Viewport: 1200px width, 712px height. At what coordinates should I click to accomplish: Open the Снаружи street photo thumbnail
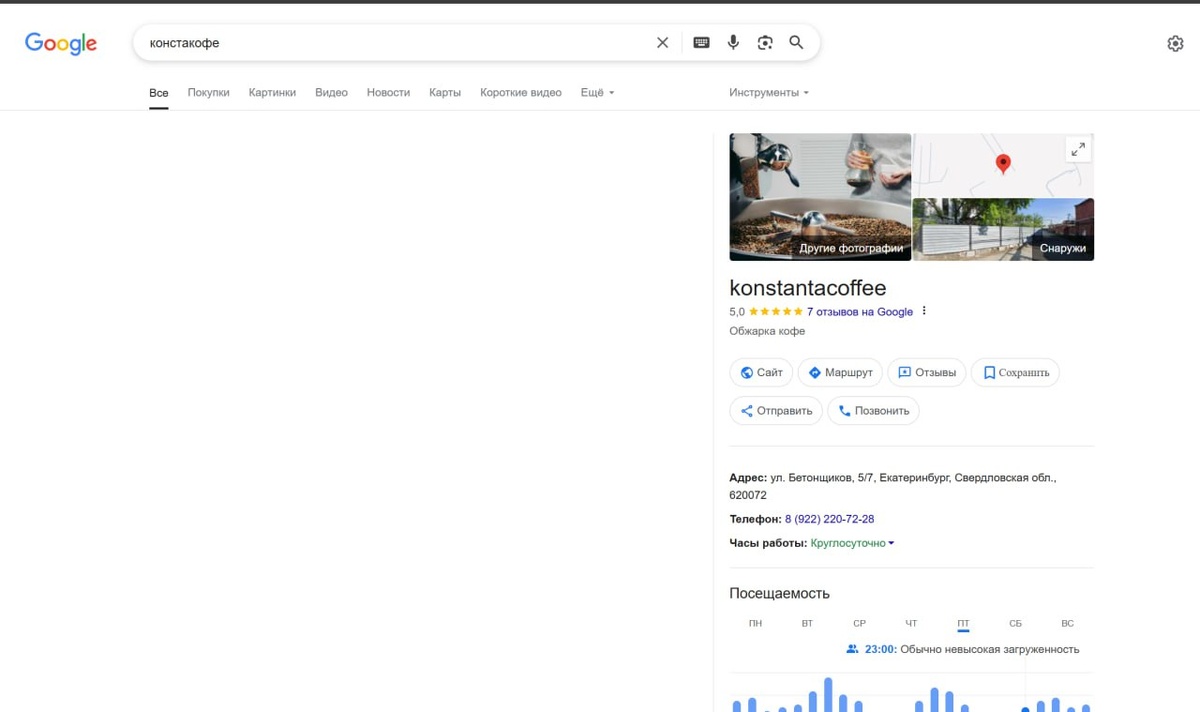[x=1003, y=229]
